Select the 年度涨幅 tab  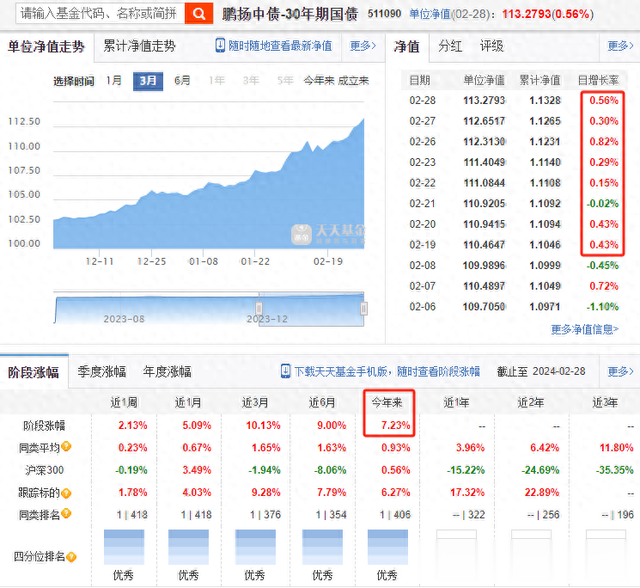click(x=167, y=371)
